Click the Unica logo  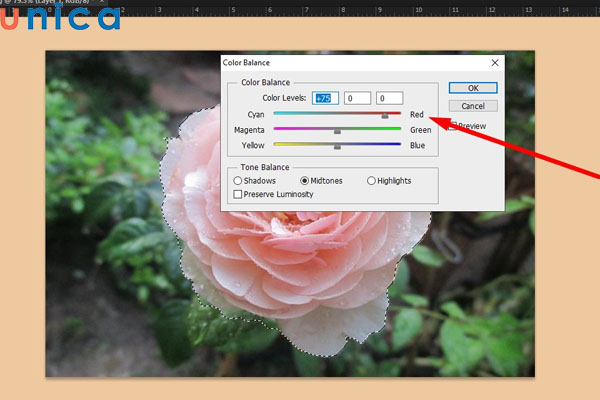(x=58, y=20)
